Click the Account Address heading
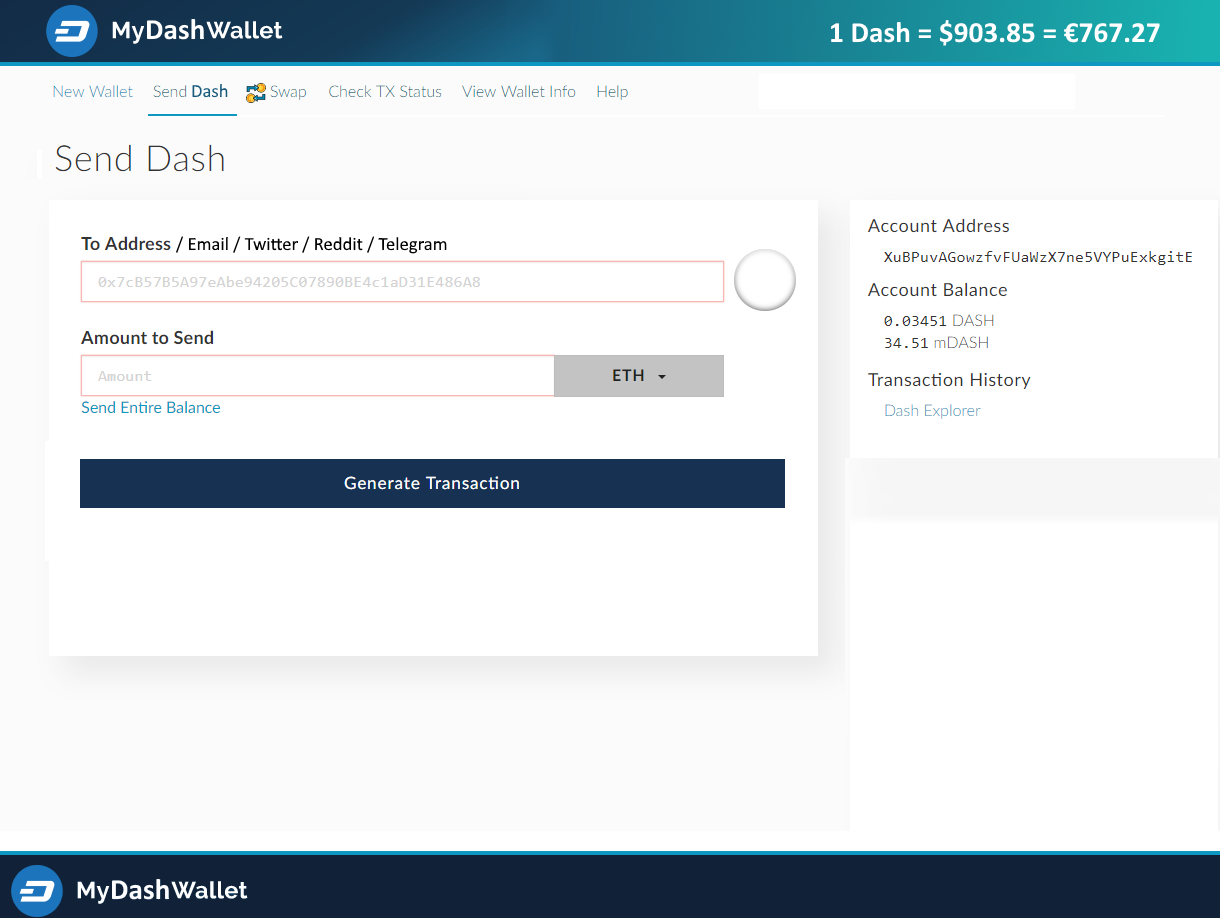The height and width of the screenshot is (918, 1220). point(939,226)
